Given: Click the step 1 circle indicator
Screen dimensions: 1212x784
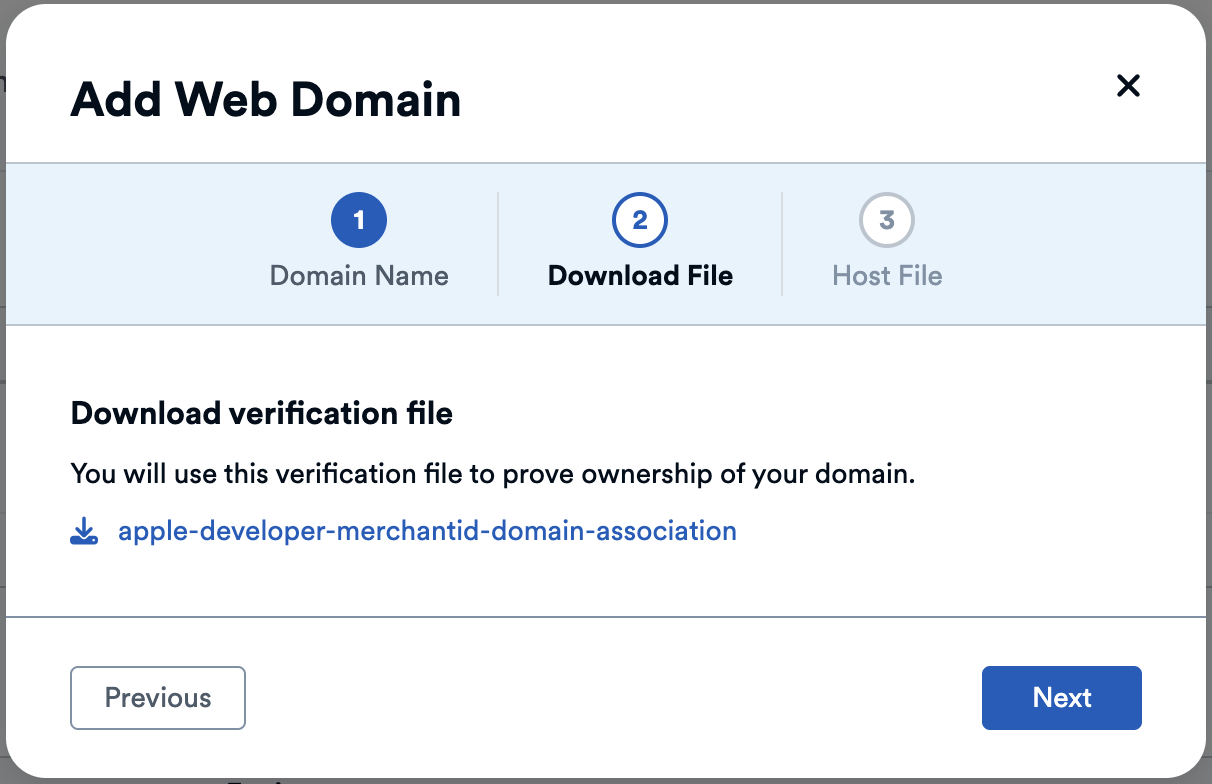Looking at the screenshot, I should (359, 220).
